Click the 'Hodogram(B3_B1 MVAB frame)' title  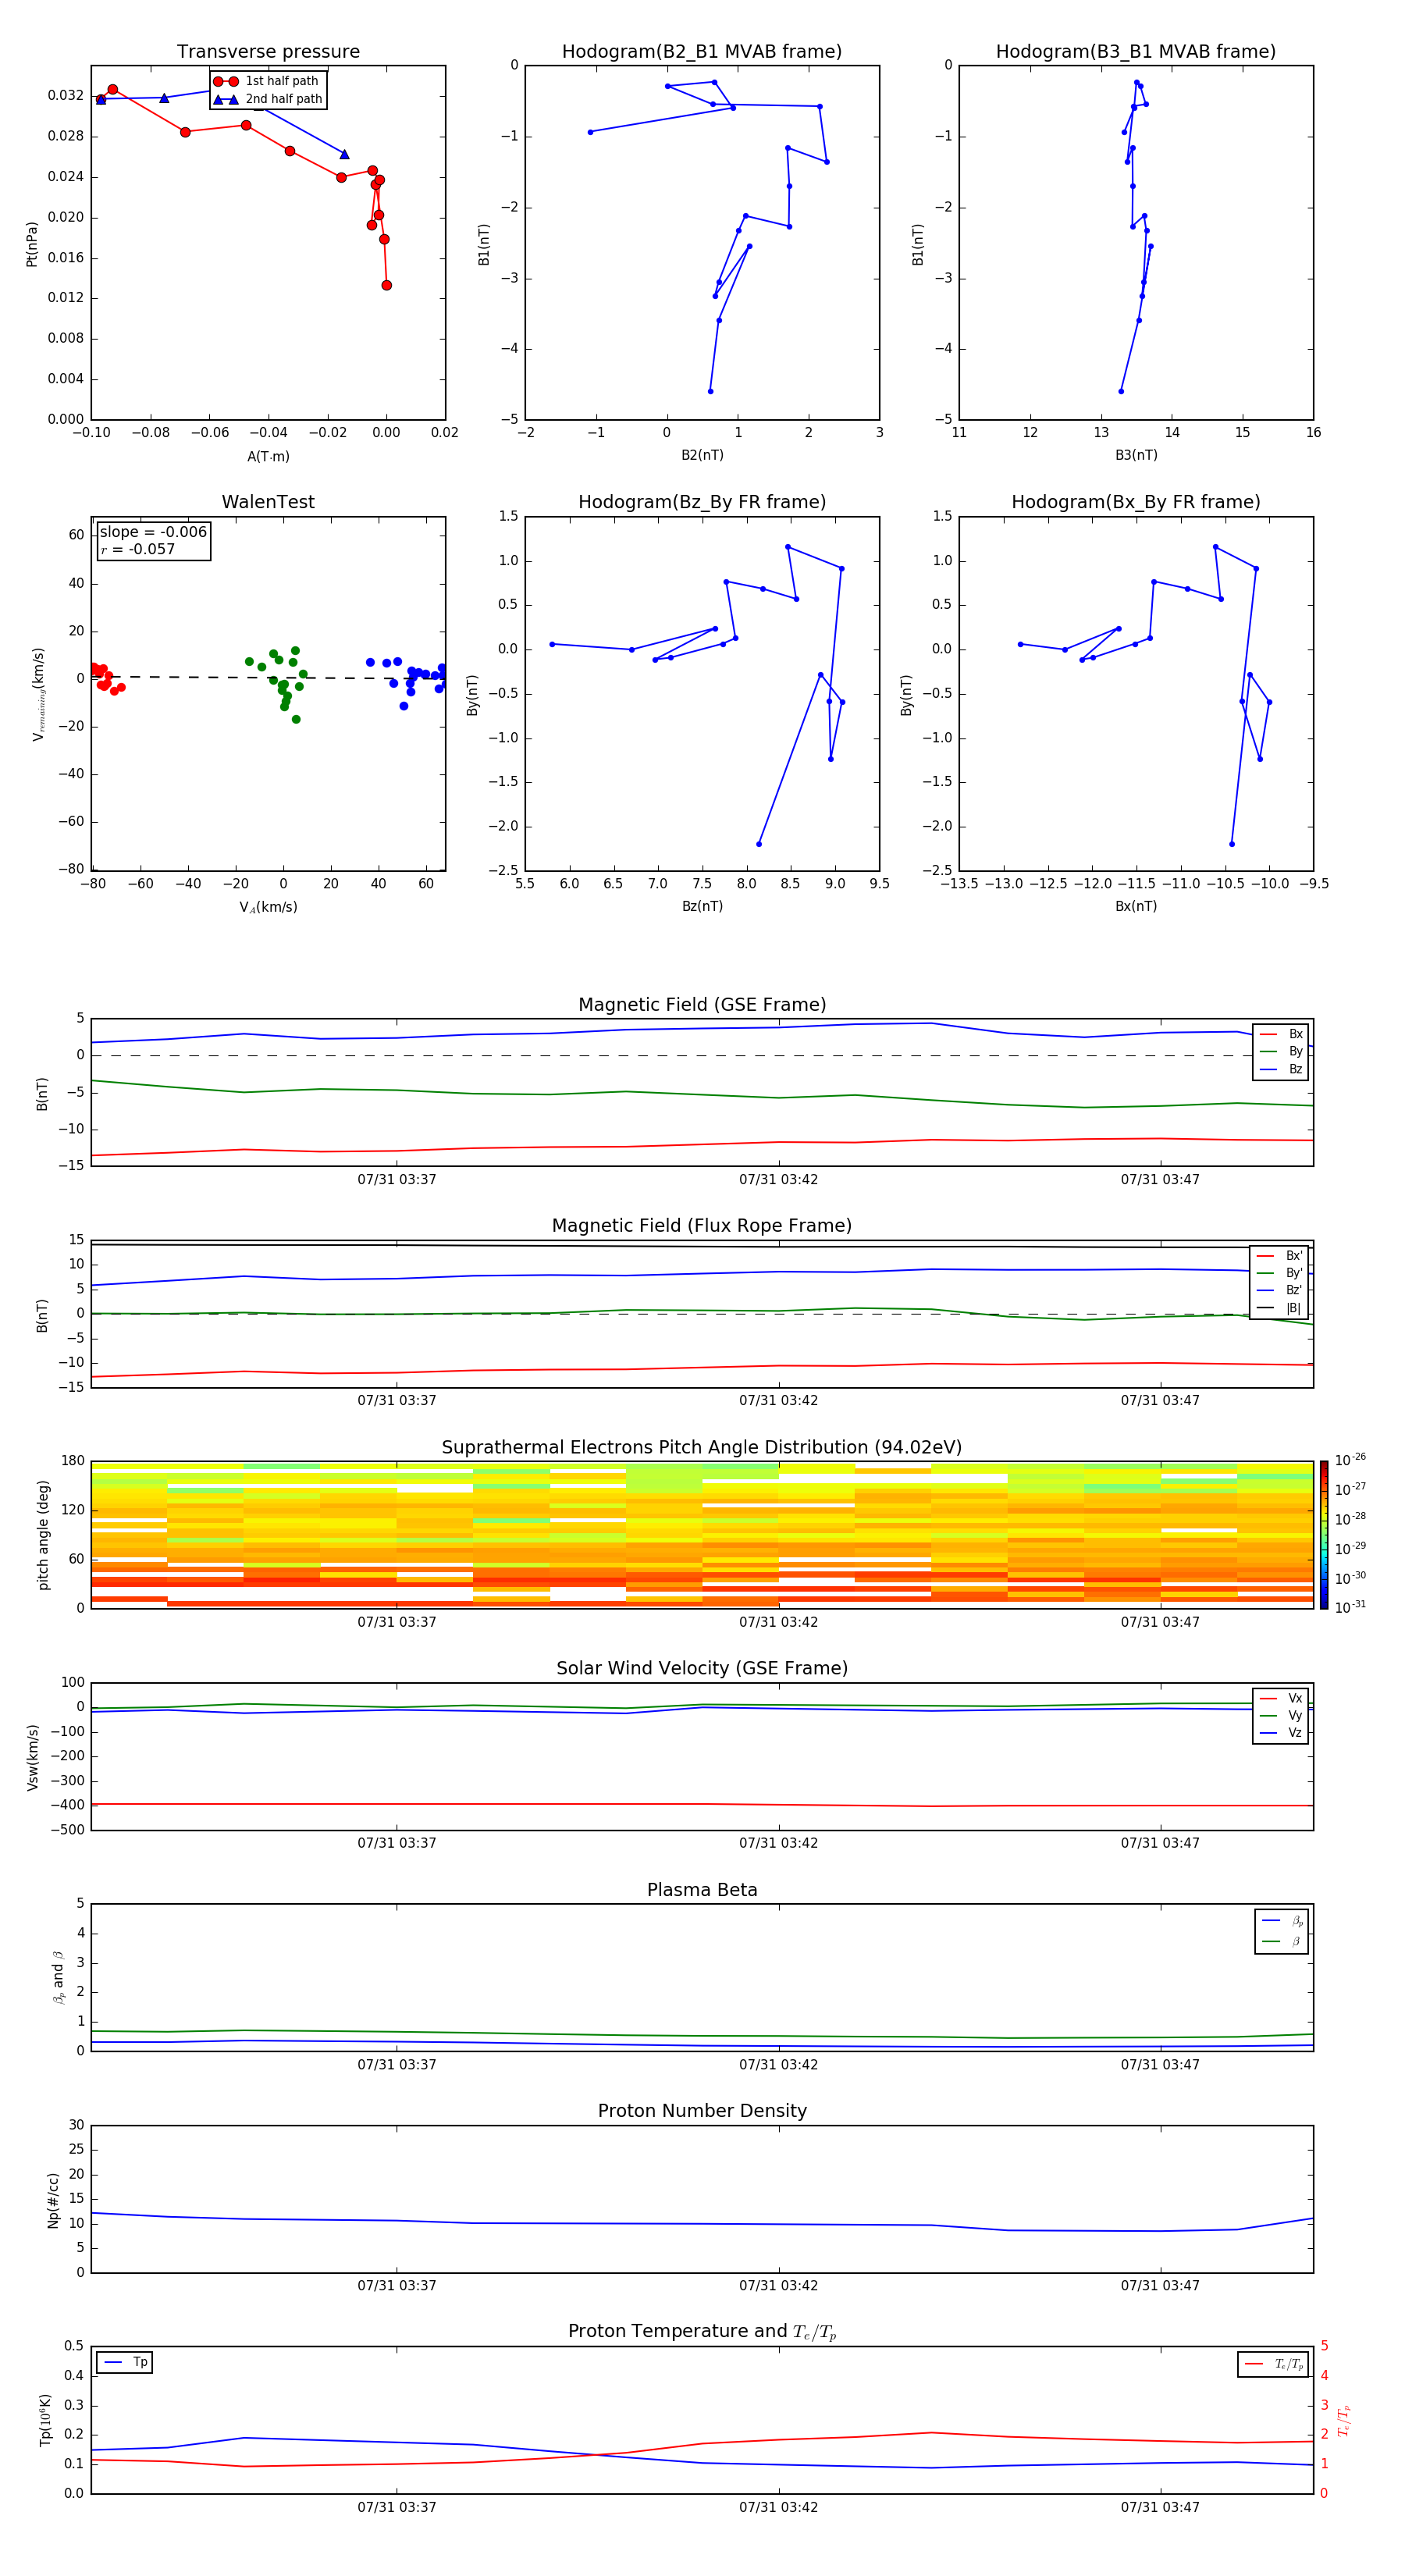1136,51
